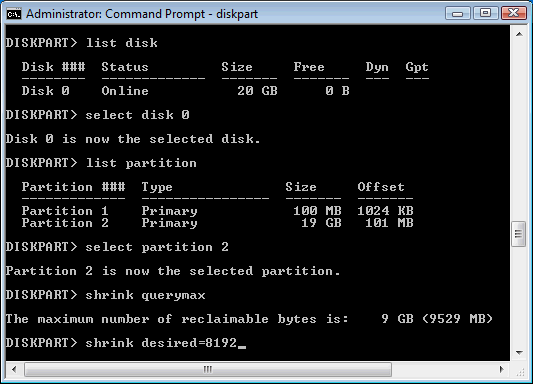This screenshot has height=384, width=533.
Task: Click the vertical scrollbar down arrow
Action: click(519, 353)
